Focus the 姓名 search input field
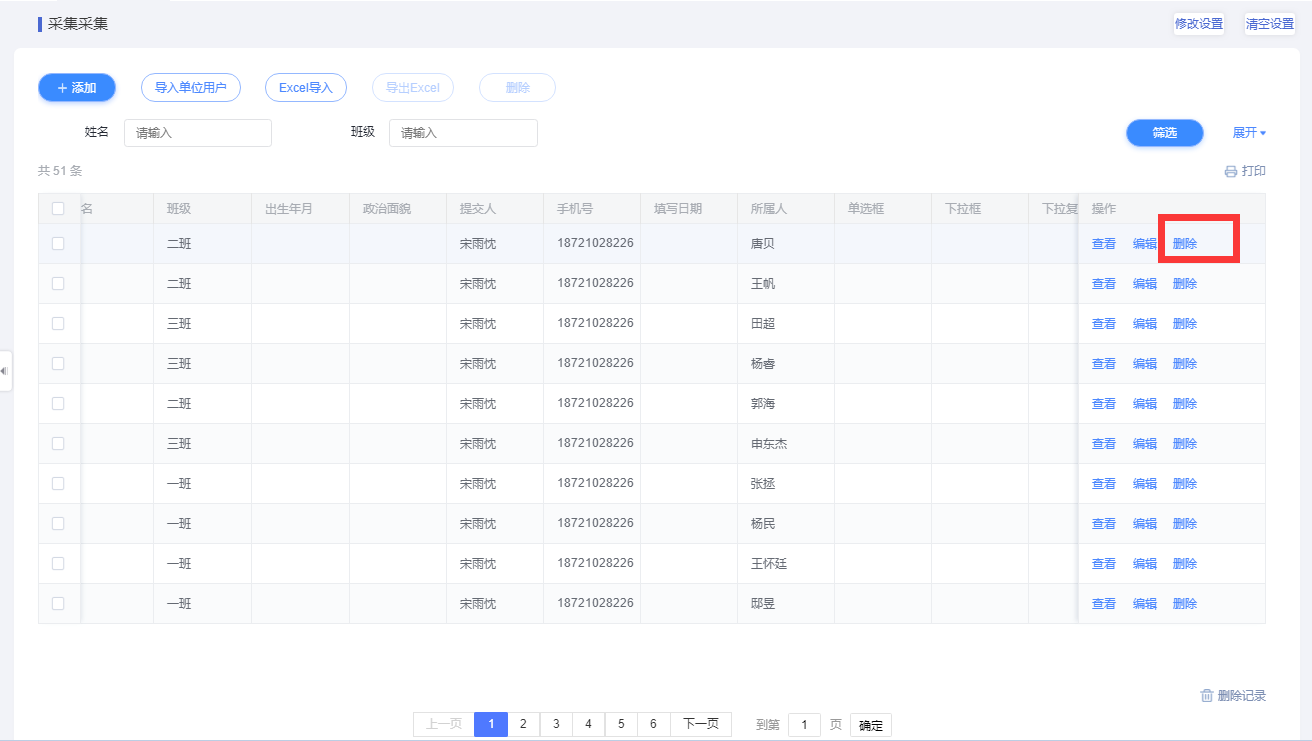The height and width of the screenshot is (741, 1312). 198,133
